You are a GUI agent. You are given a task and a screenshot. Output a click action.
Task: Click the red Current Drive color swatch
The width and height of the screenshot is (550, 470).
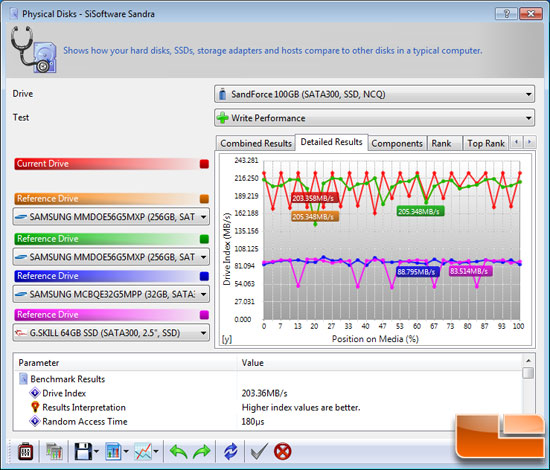point(204,164)
